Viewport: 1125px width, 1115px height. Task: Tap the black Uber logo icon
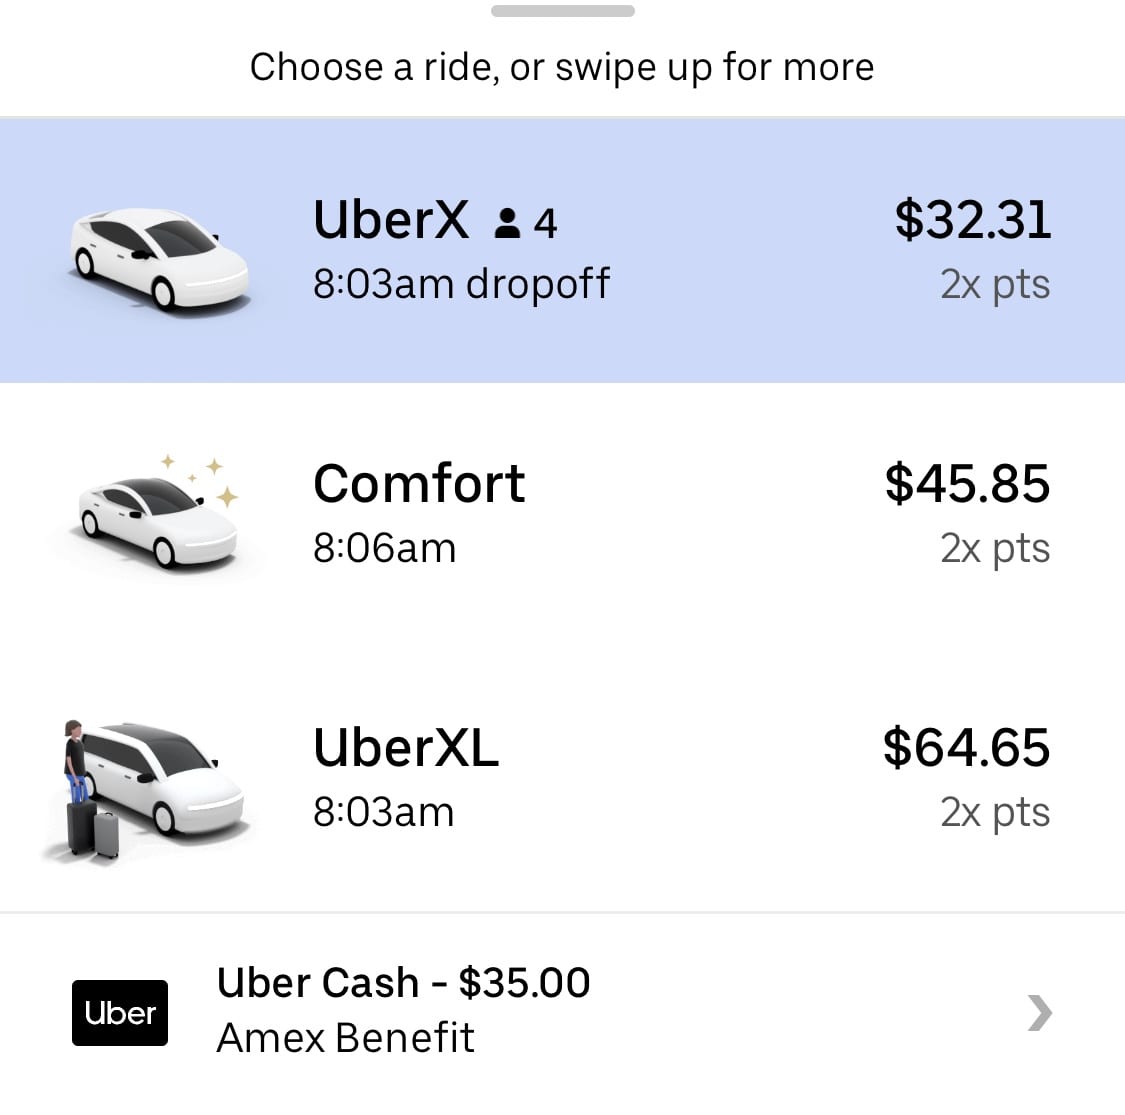click(120, 1013)
